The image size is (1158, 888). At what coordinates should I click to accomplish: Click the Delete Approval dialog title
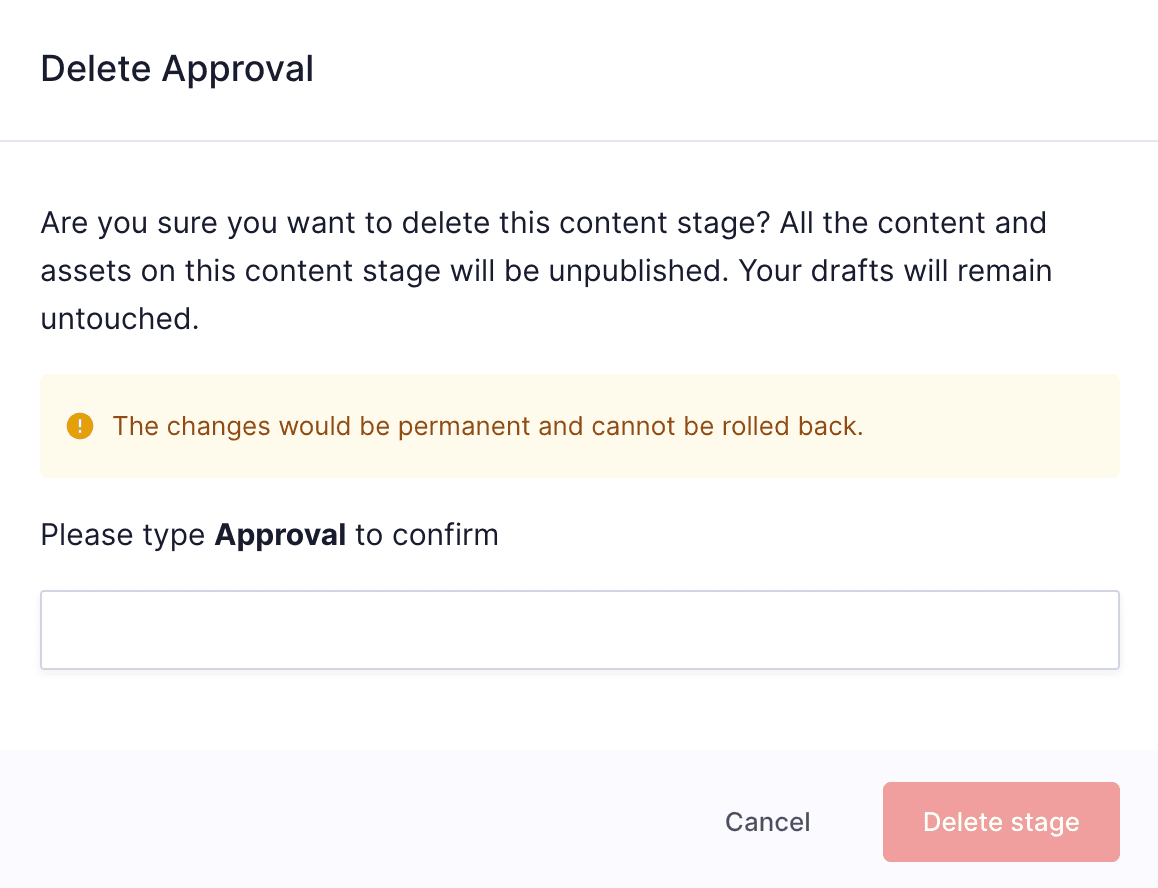pyautogui.click(x=177, y=69)
